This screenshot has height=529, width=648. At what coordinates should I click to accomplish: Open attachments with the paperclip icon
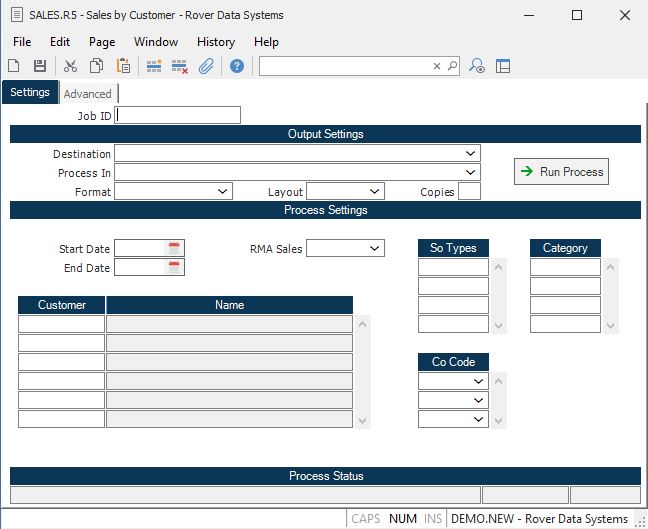pos(206,66)
